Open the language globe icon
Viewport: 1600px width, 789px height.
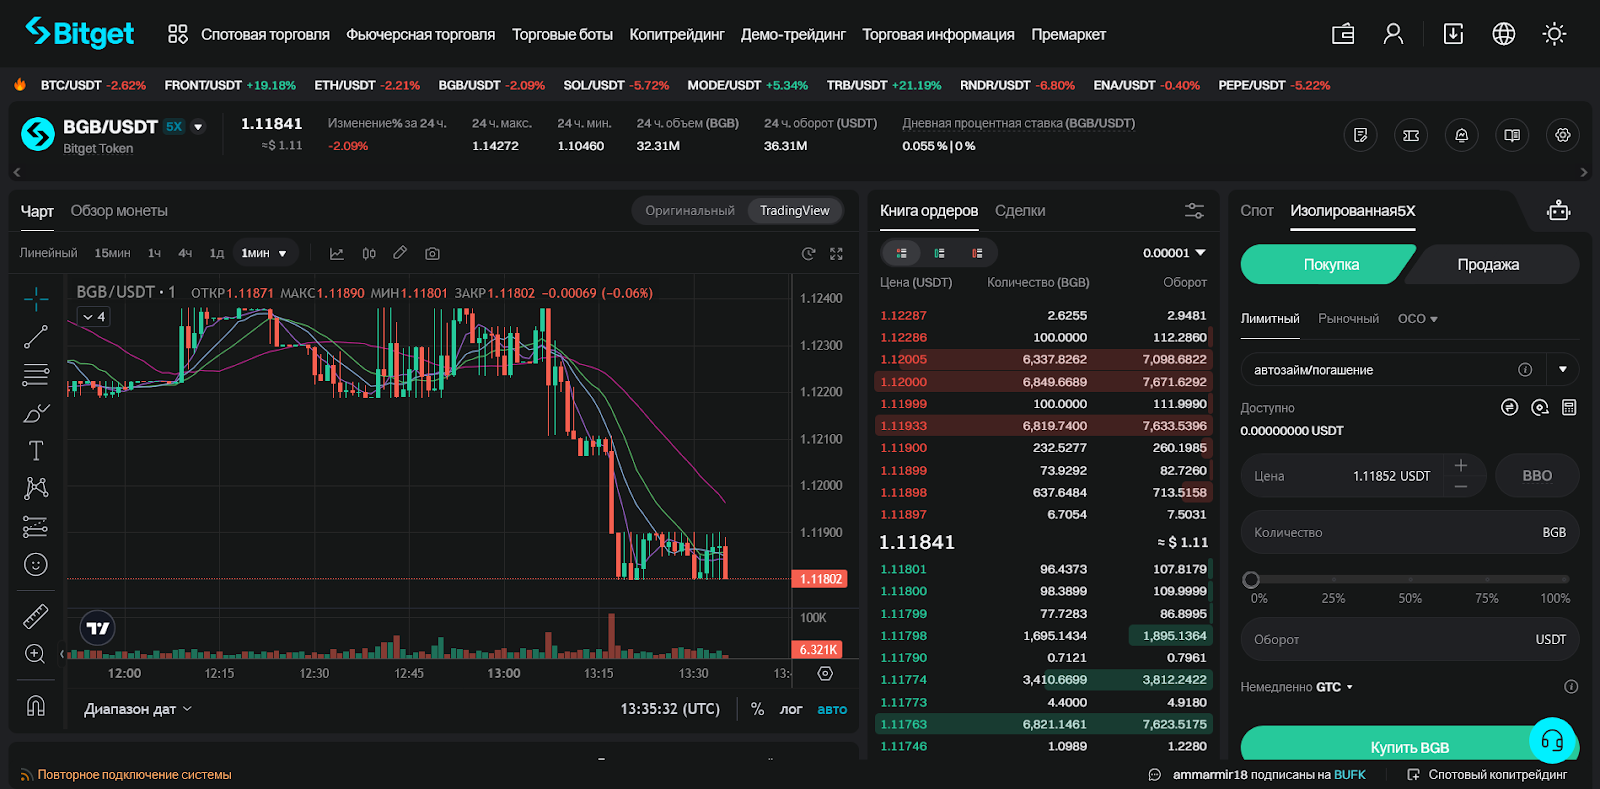1503,34
